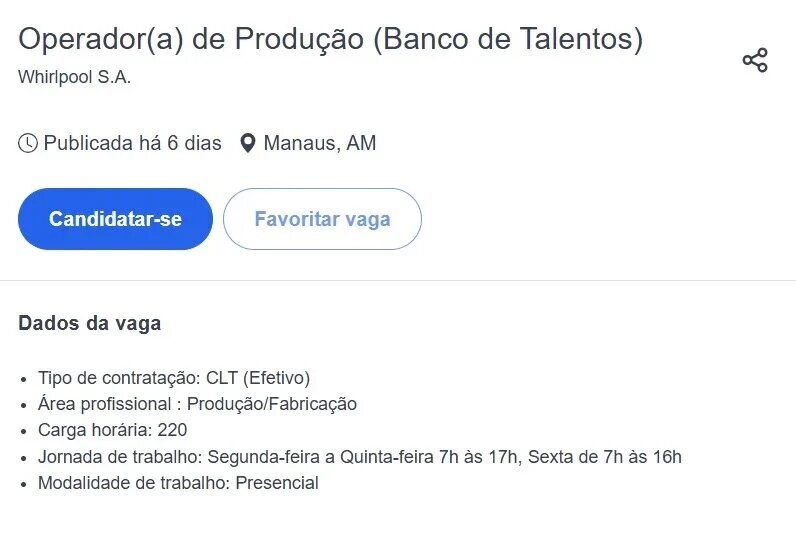Click the bullet before 'Jornada de trabalho'
Image resolution: width=796 pixels, height=533 pixels.
point(24,458)
